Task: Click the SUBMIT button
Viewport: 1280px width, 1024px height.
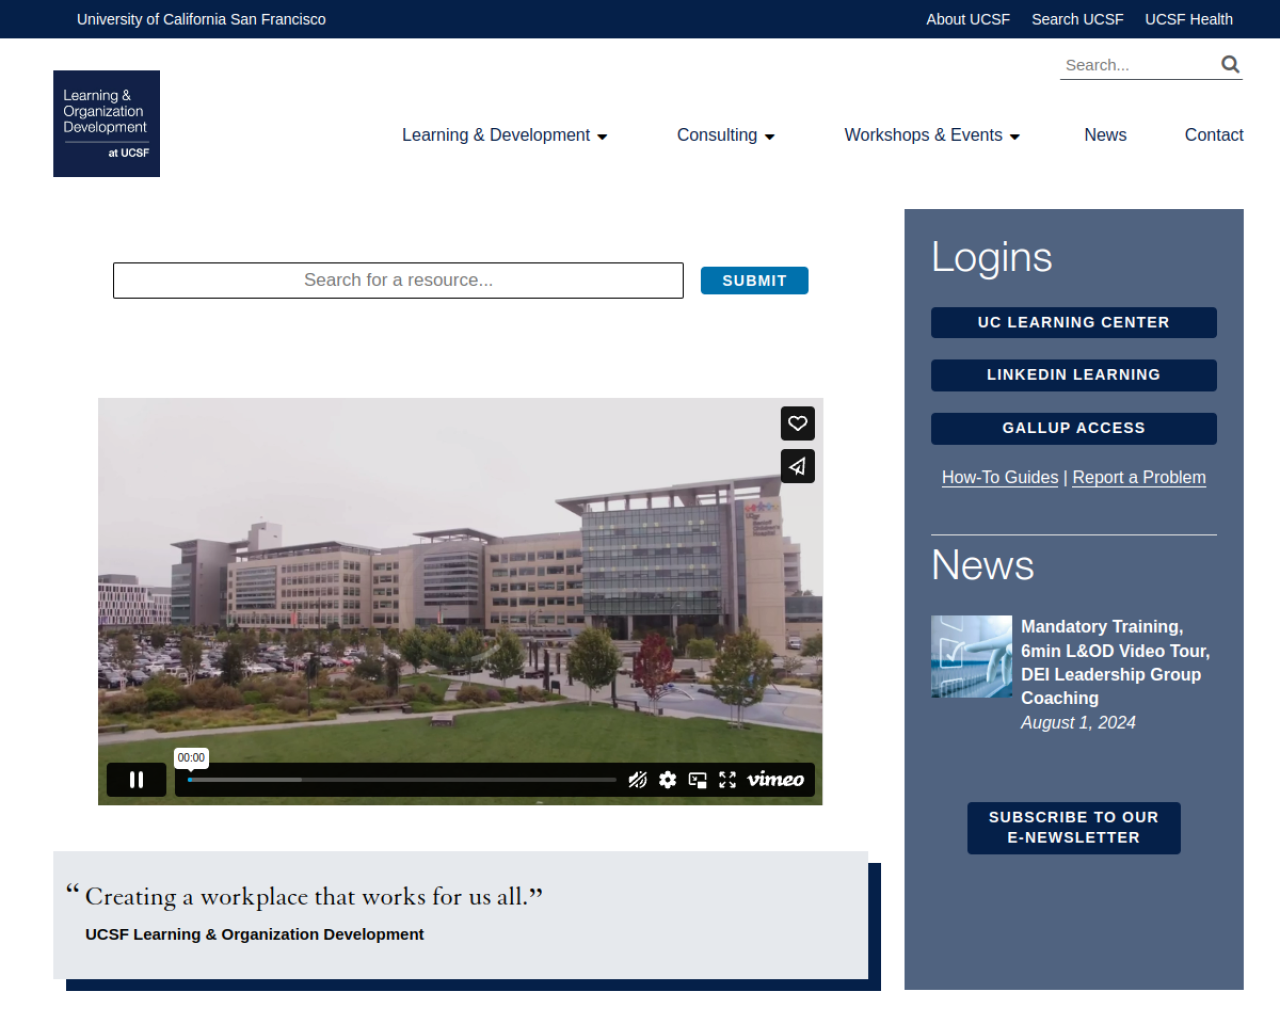Action: (754, 281)
